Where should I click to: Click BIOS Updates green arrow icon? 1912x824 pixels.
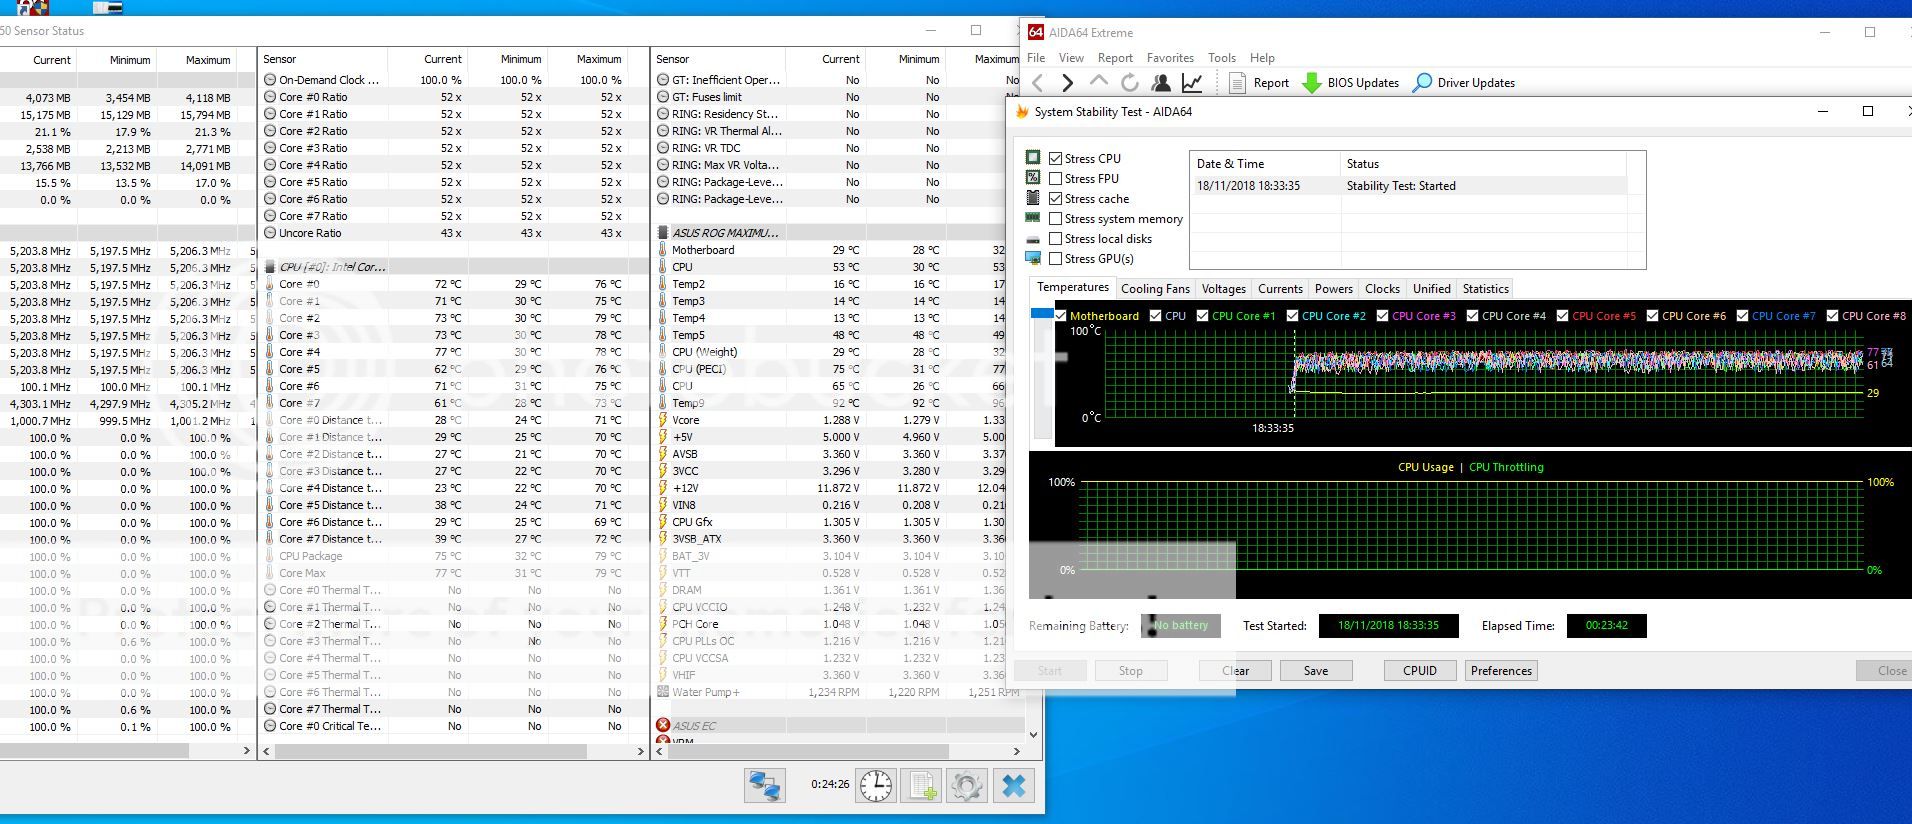[1312, 83]
